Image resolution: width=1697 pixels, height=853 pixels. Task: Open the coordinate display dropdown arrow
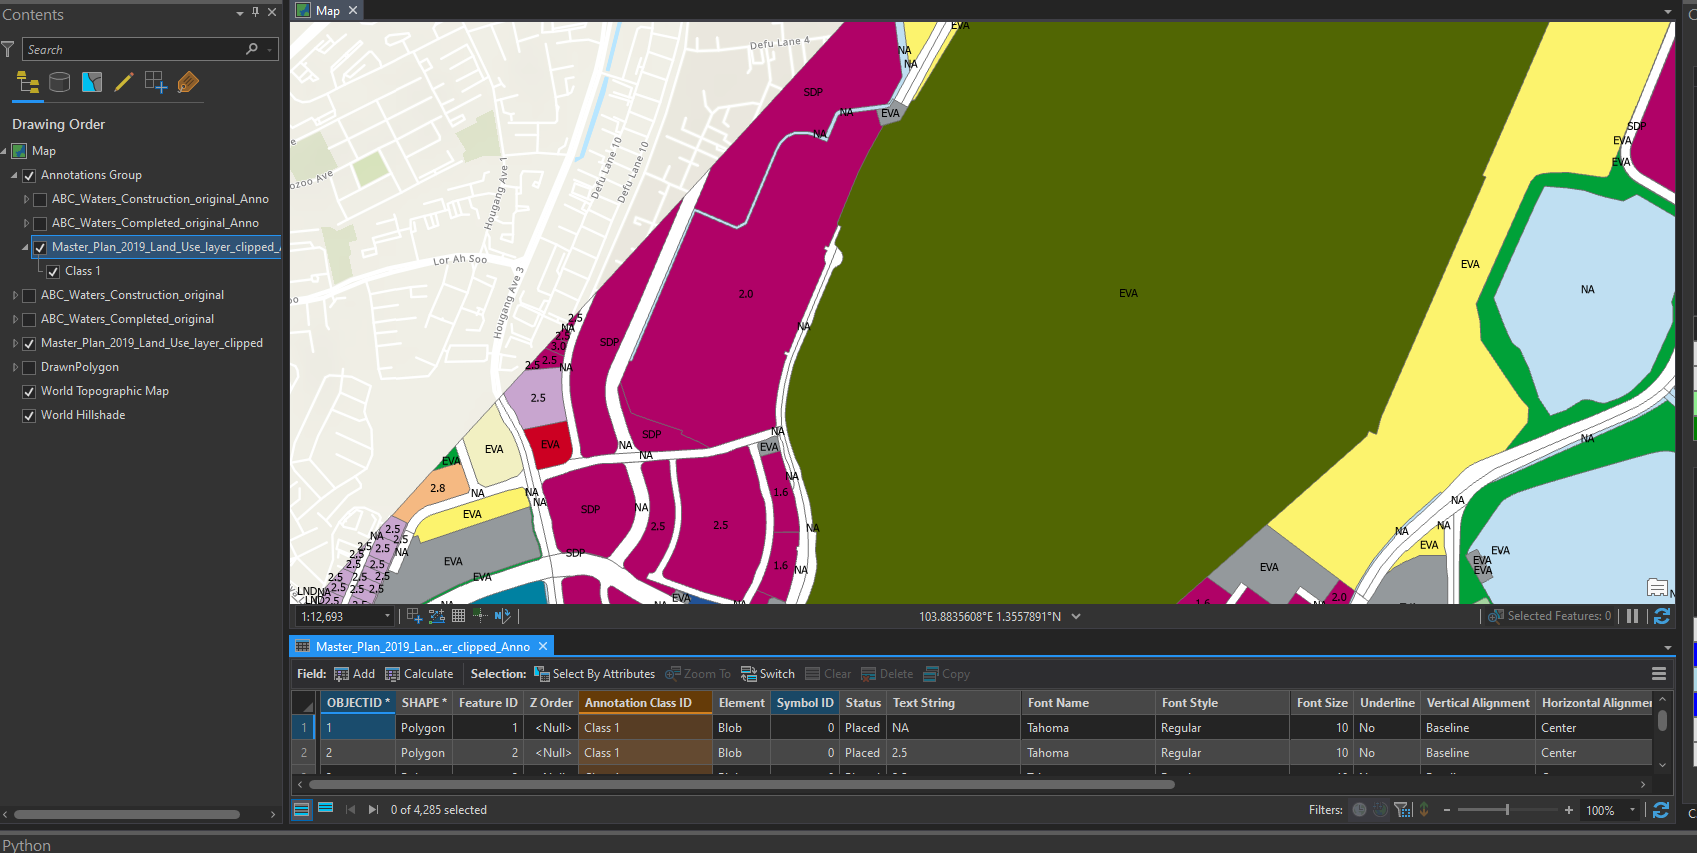[1076, 616]
